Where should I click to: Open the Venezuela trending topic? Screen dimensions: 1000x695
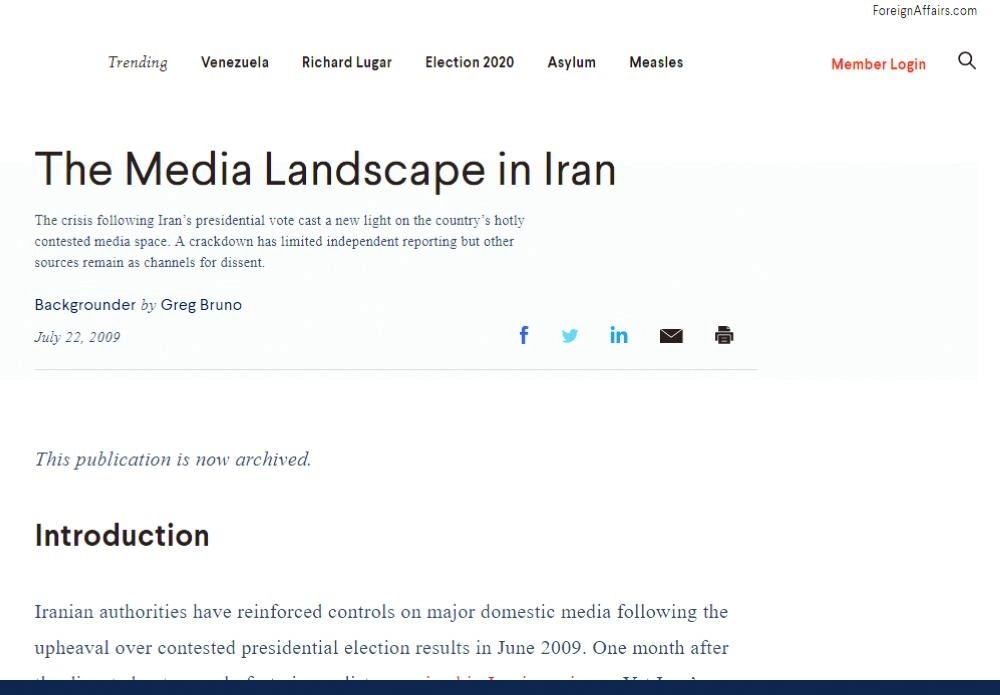[x=234, y=62]
